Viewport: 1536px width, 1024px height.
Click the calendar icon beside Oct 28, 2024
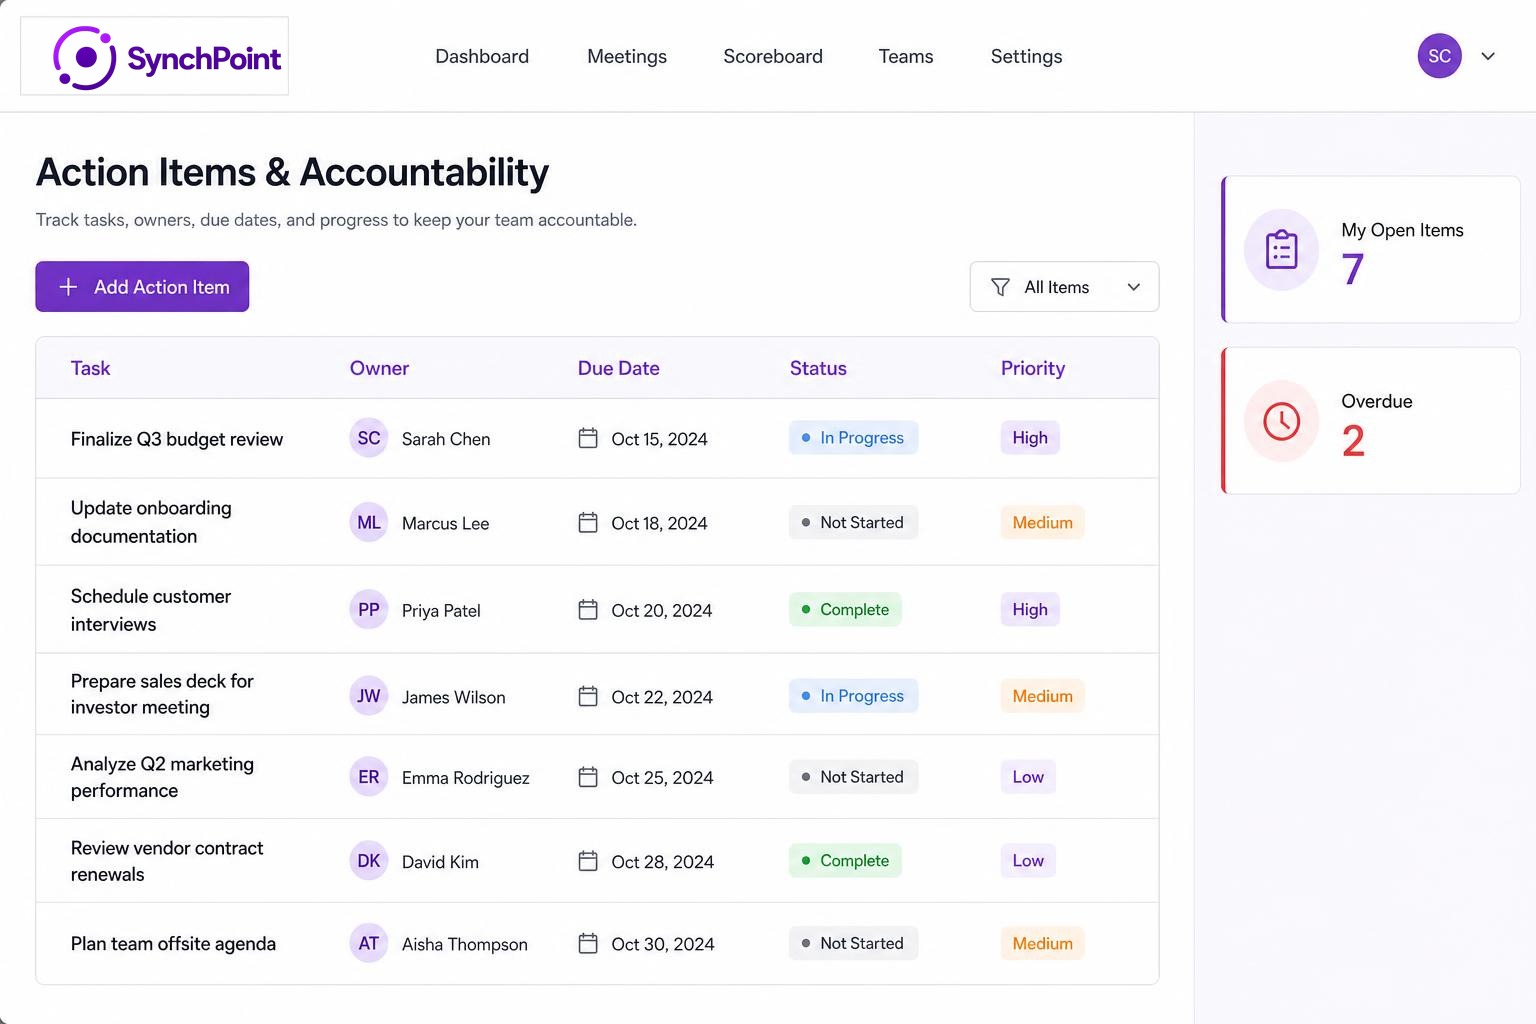588,861
